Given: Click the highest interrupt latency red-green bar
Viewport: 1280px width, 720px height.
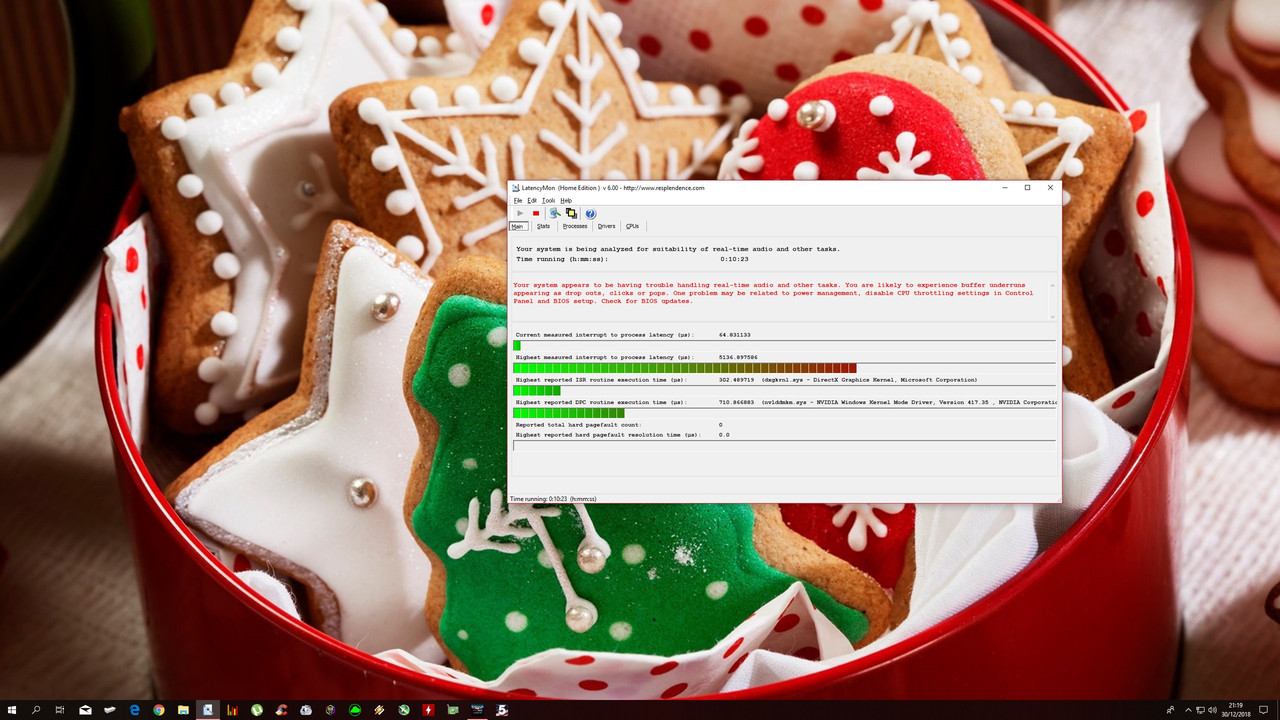Looking at the screenshot, I should (685, 368).
